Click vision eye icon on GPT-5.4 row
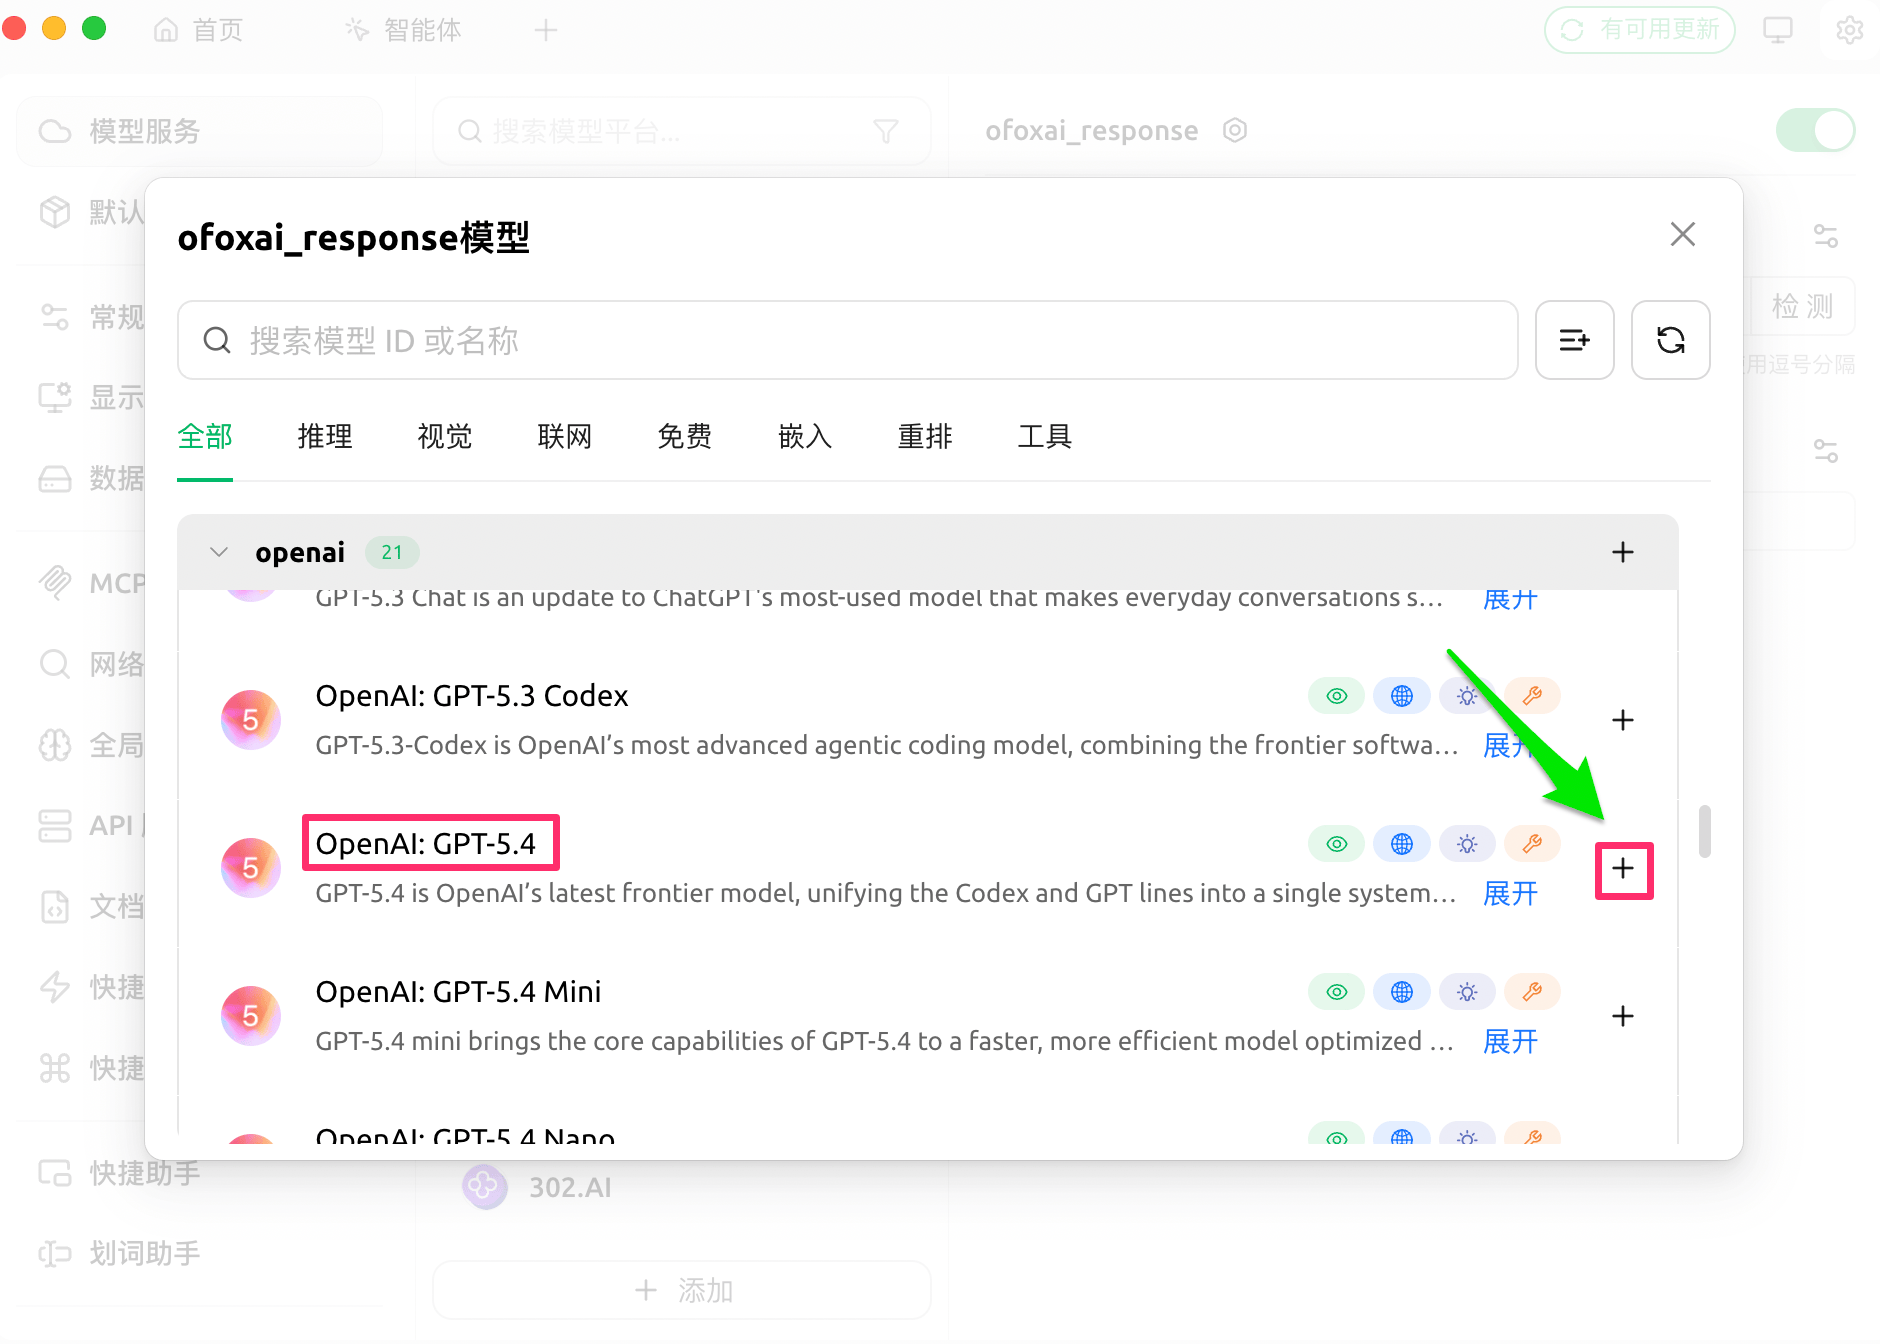 coord(1336,844)
